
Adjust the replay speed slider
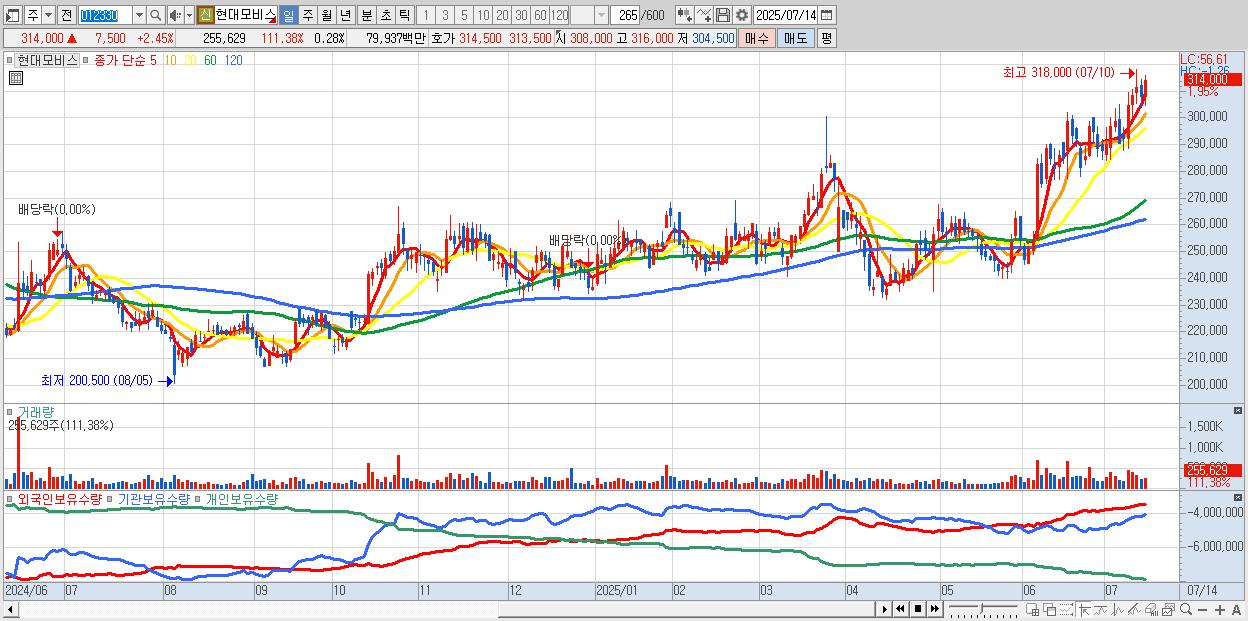click(x=981, y=609)
